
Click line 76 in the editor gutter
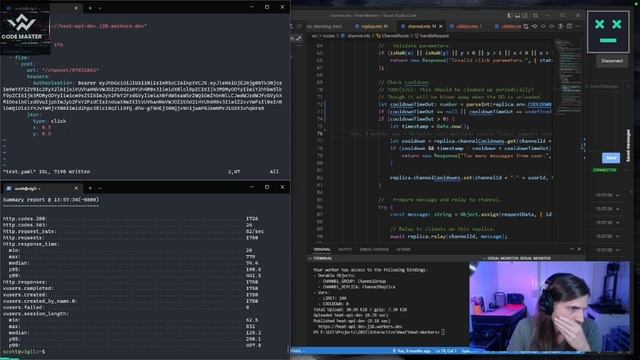(x=320, y=133)
